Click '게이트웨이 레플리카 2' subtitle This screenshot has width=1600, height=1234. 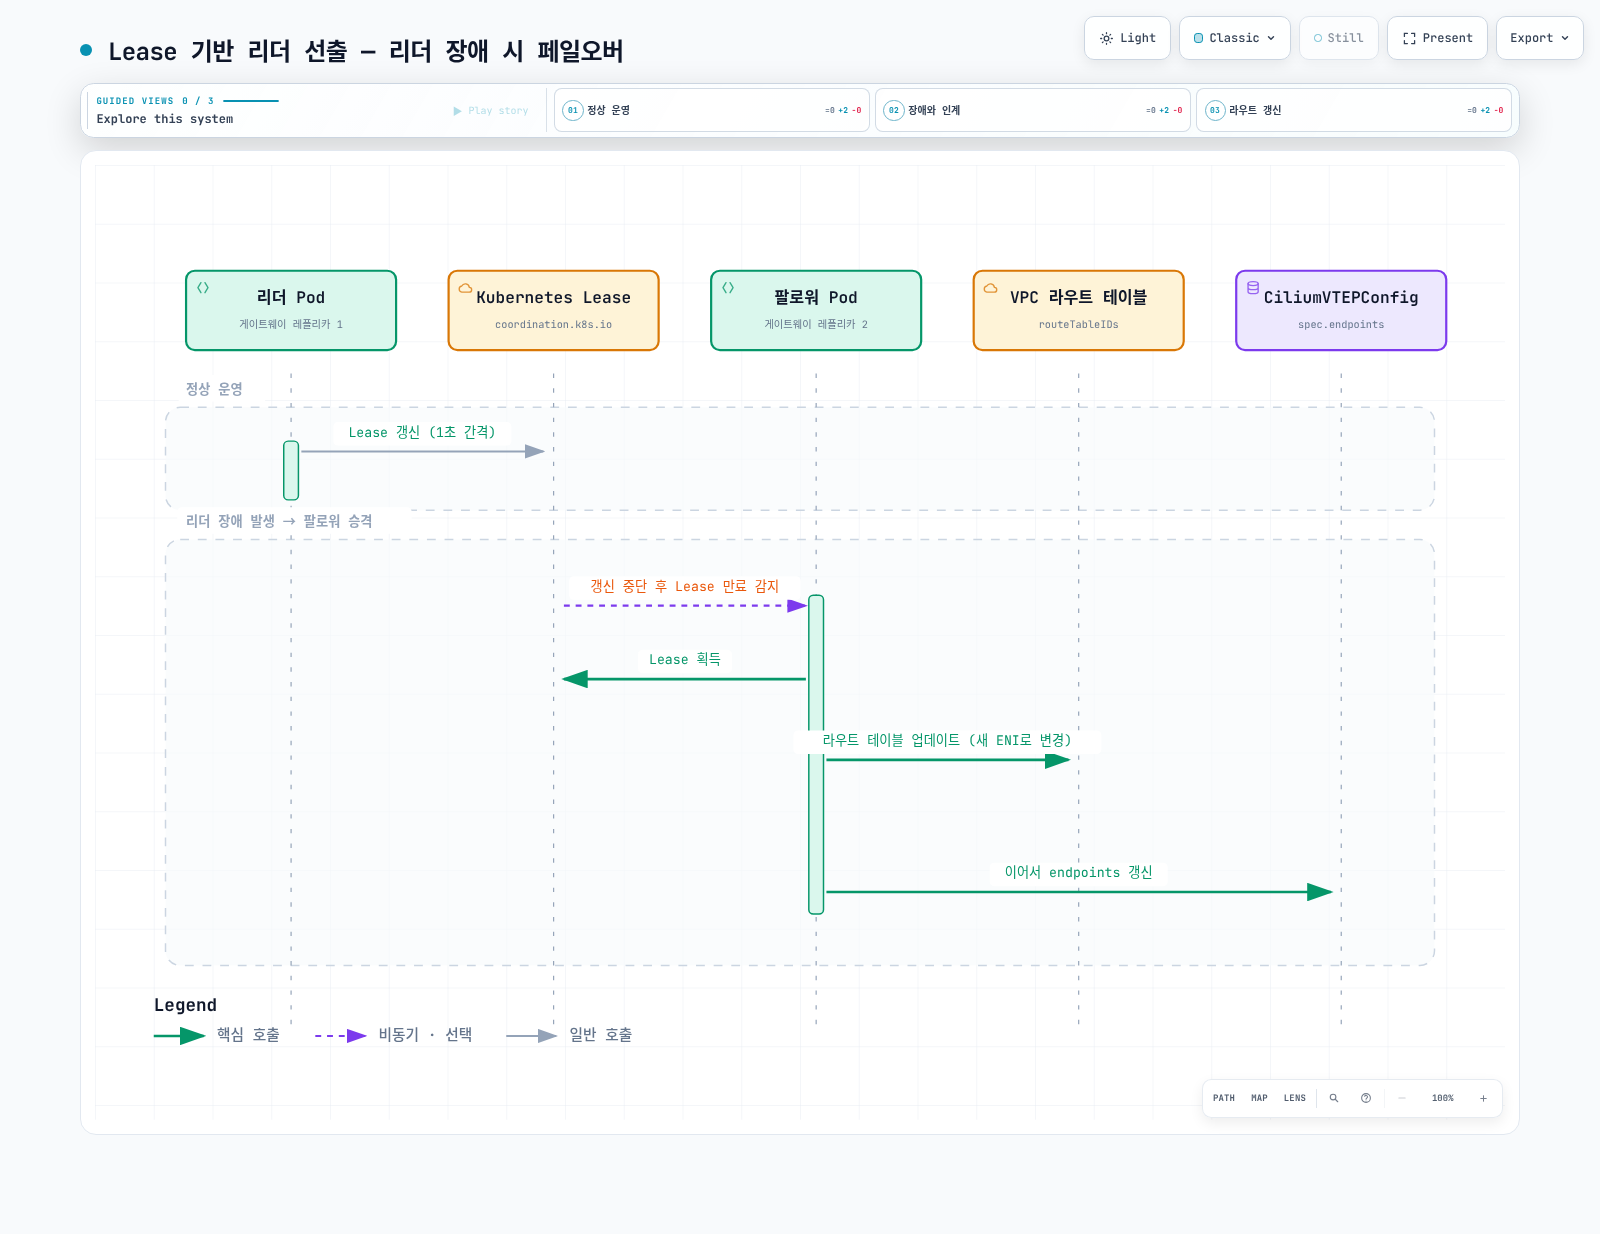(x=816, y=325)
